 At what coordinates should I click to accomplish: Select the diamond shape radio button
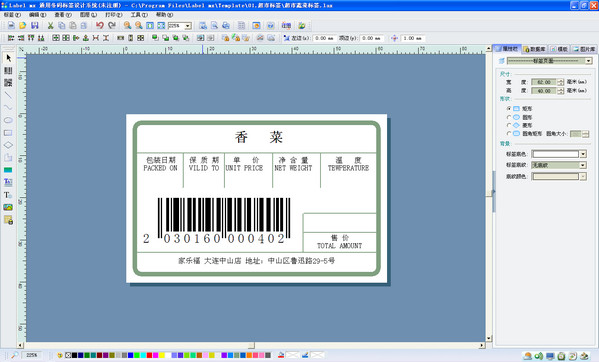(x=509, y=125)
